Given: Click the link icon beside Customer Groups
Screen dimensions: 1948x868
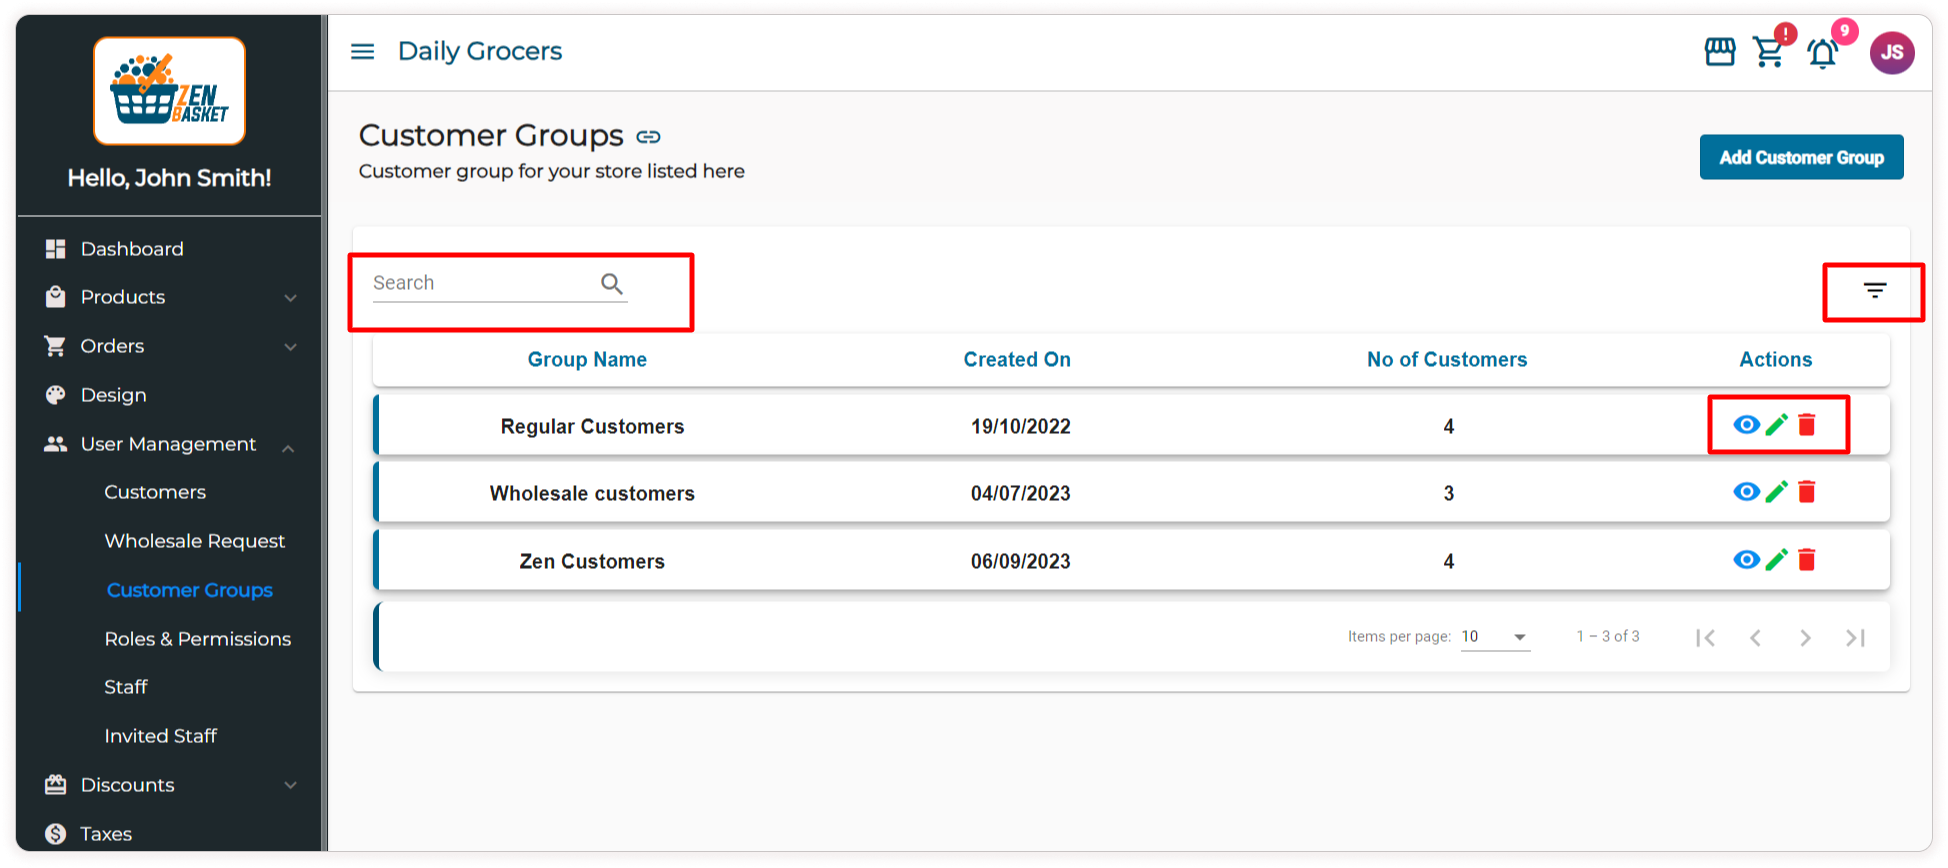Looking at the screenshot, I should 648,137.
